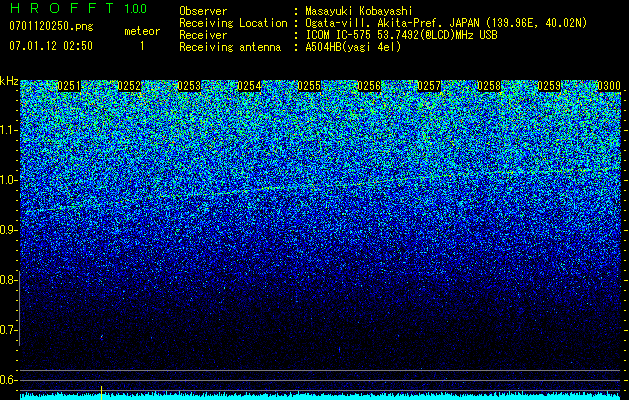Click the cyan signal level strip
629x400 pixels.
tap(321, 397)
